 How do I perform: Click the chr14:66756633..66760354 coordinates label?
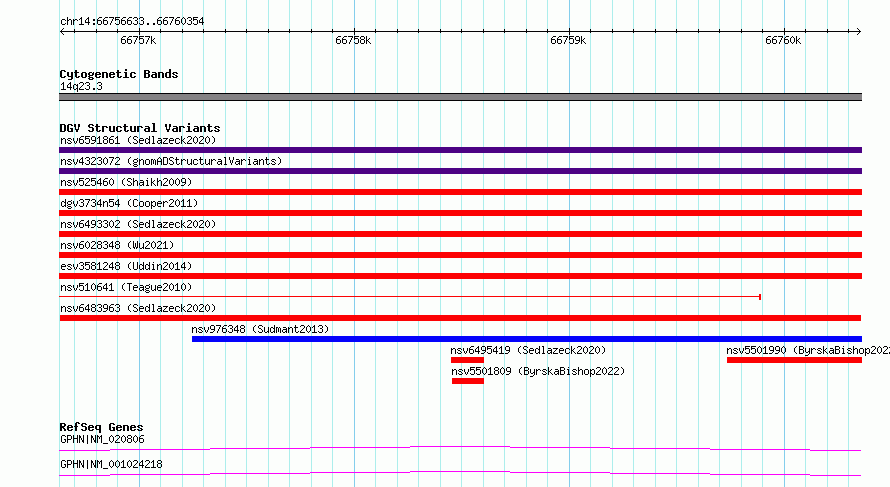point(132,21)
